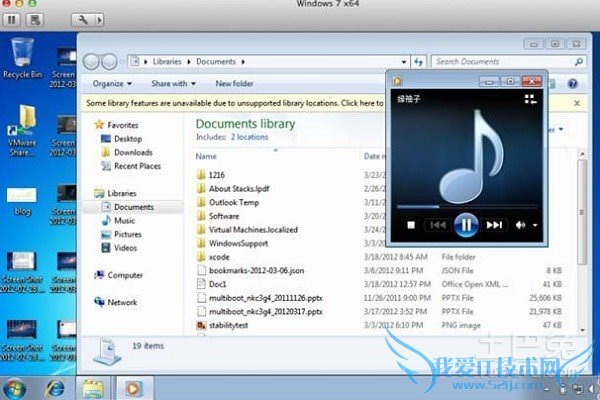This screenshot has height=400, width=600.
Task: Click the media player seek bar
Action: pyautogui.click(x=466, y=207)
